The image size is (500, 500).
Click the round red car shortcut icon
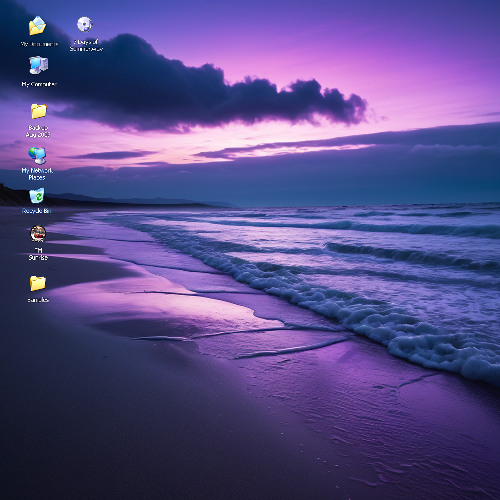pos(38,234)
